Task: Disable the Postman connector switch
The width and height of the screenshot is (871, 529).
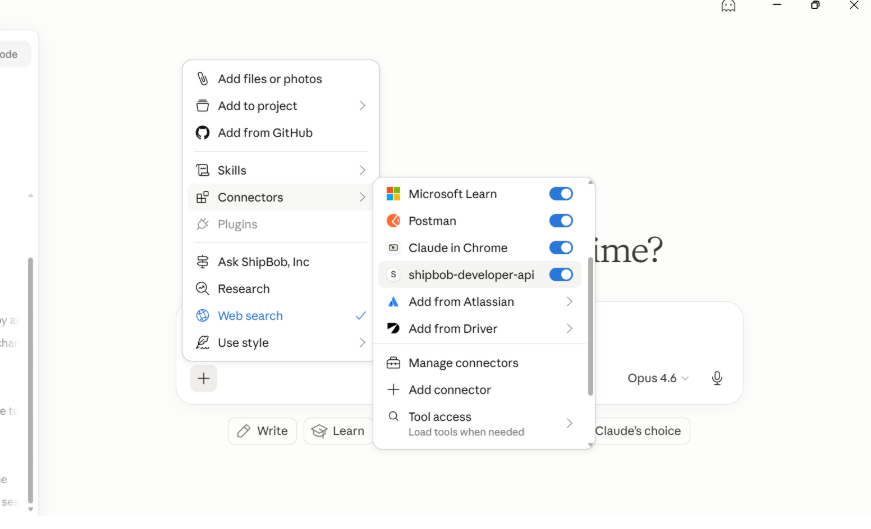Action: (561, 221)
